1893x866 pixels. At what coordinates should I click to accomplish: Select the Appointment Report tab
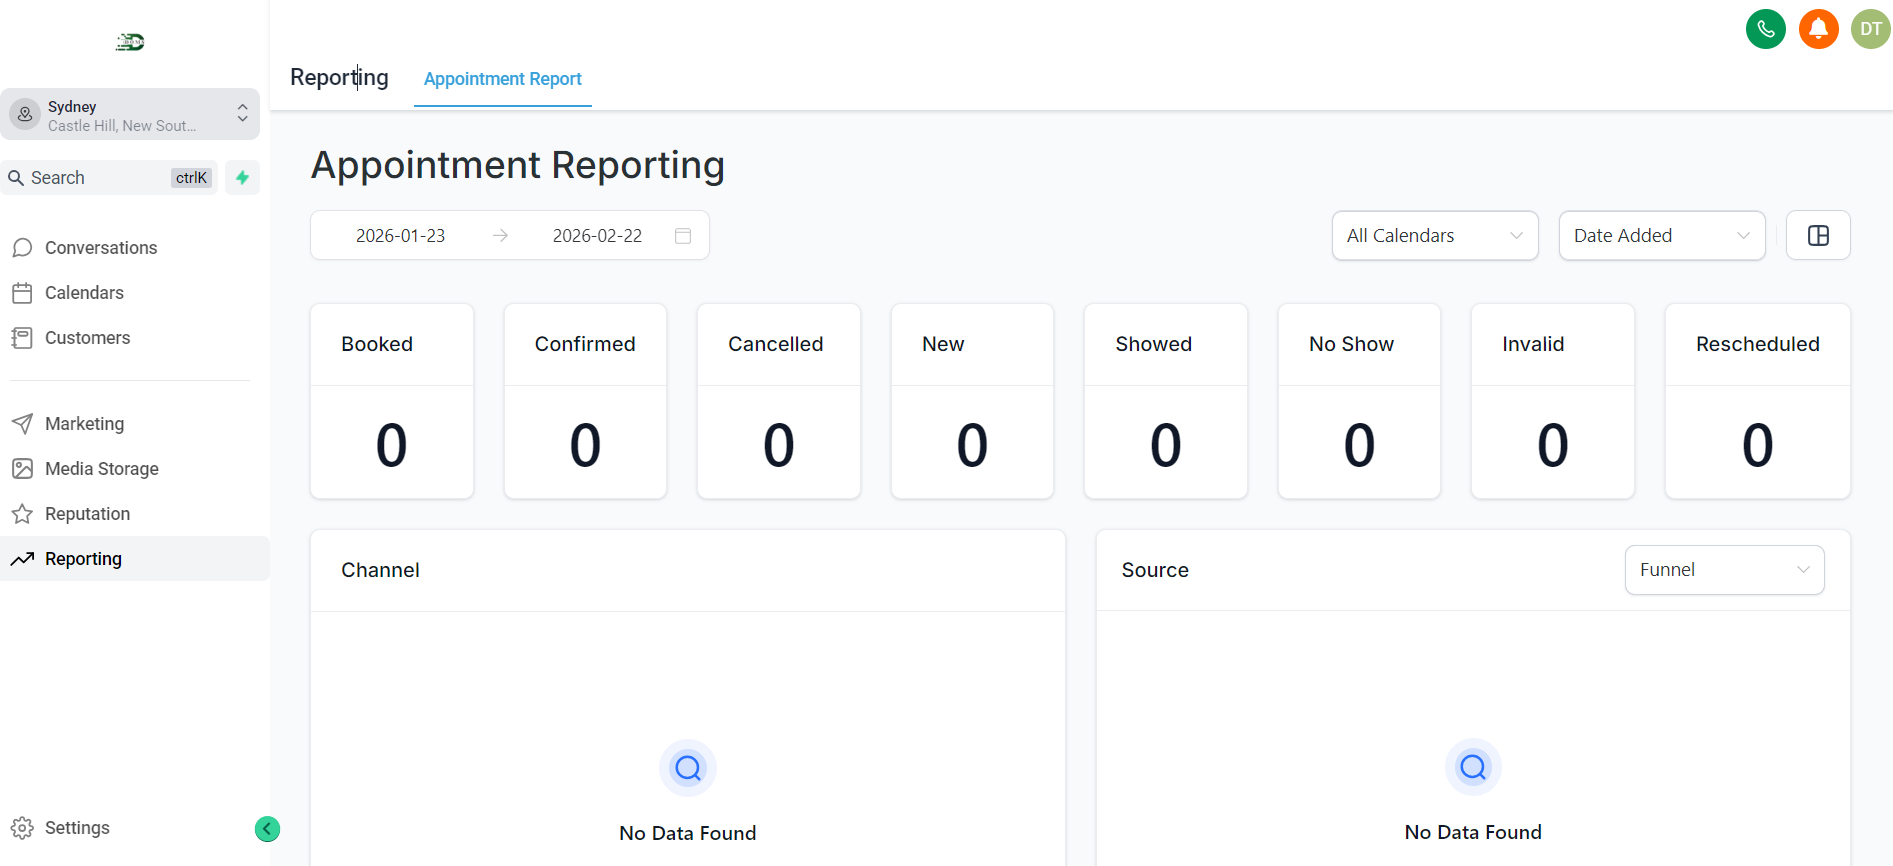click(x=502, y=79)
